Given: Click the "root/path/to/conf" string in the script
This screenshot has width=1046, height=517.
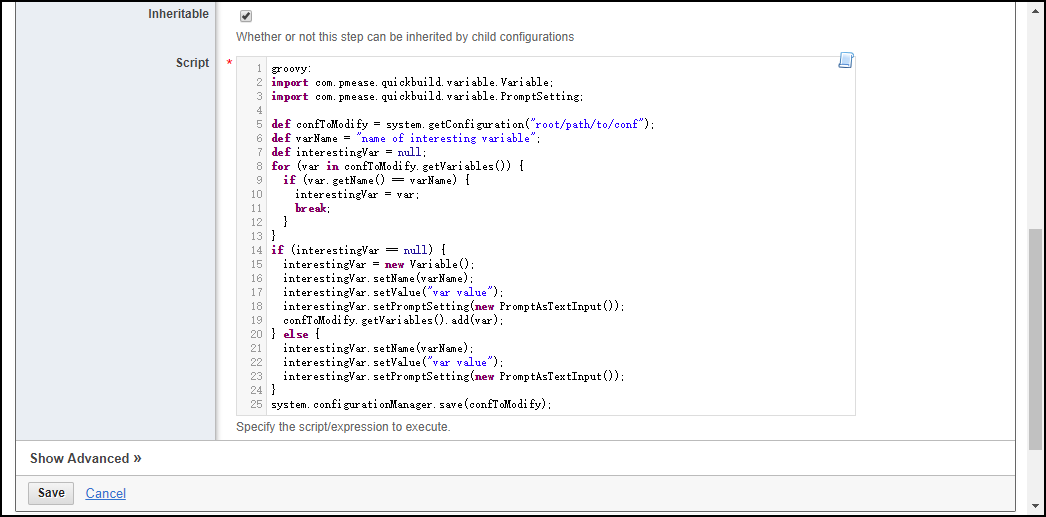Looking at the screenshot, I should (x=590, y=125).
